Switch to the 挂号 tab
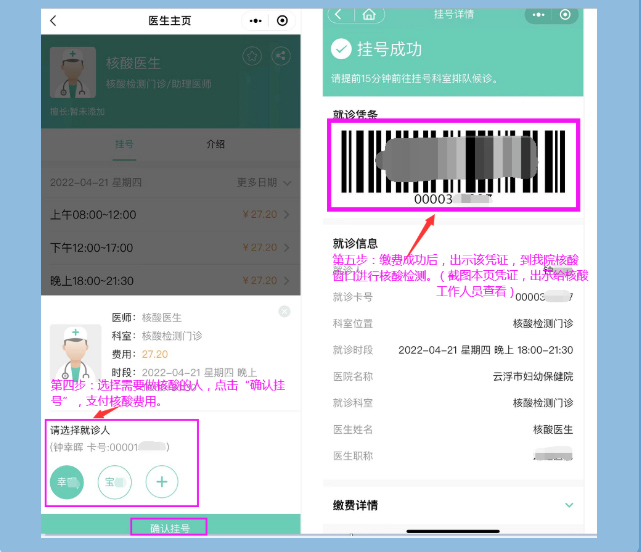Viewport: 641px width, 552px height. point(124,144)
